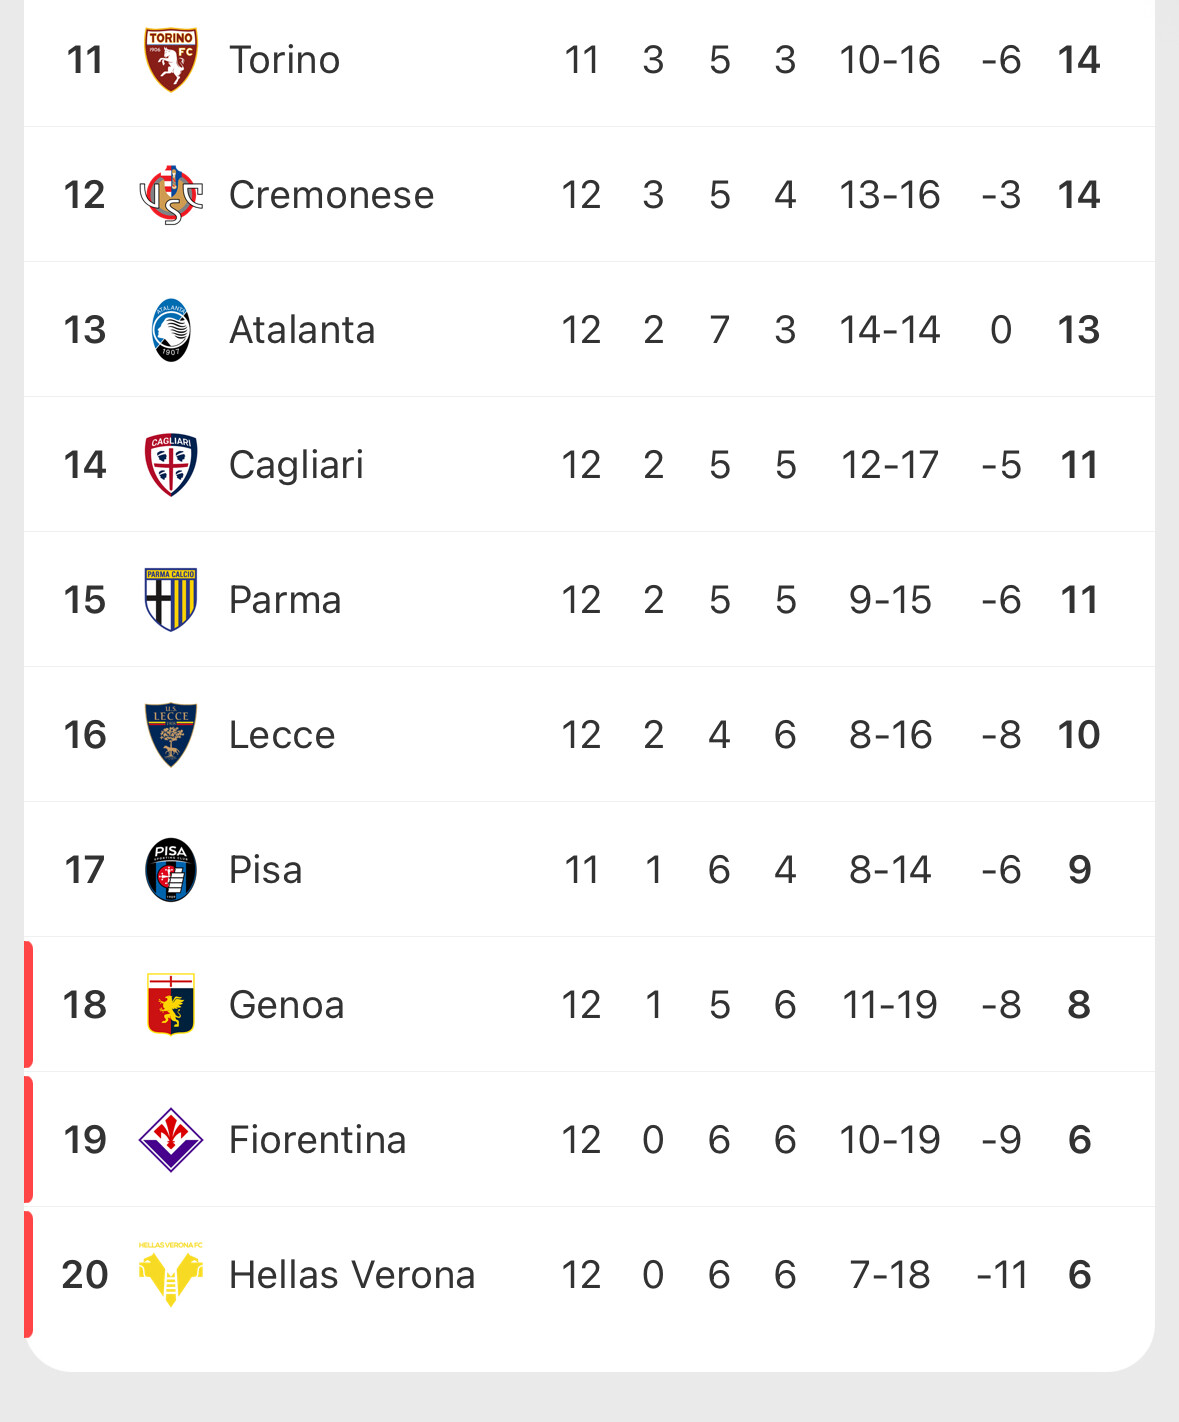Open the Fiorentina team name link
The image size is (1179, 1422).
(318, 1140)
